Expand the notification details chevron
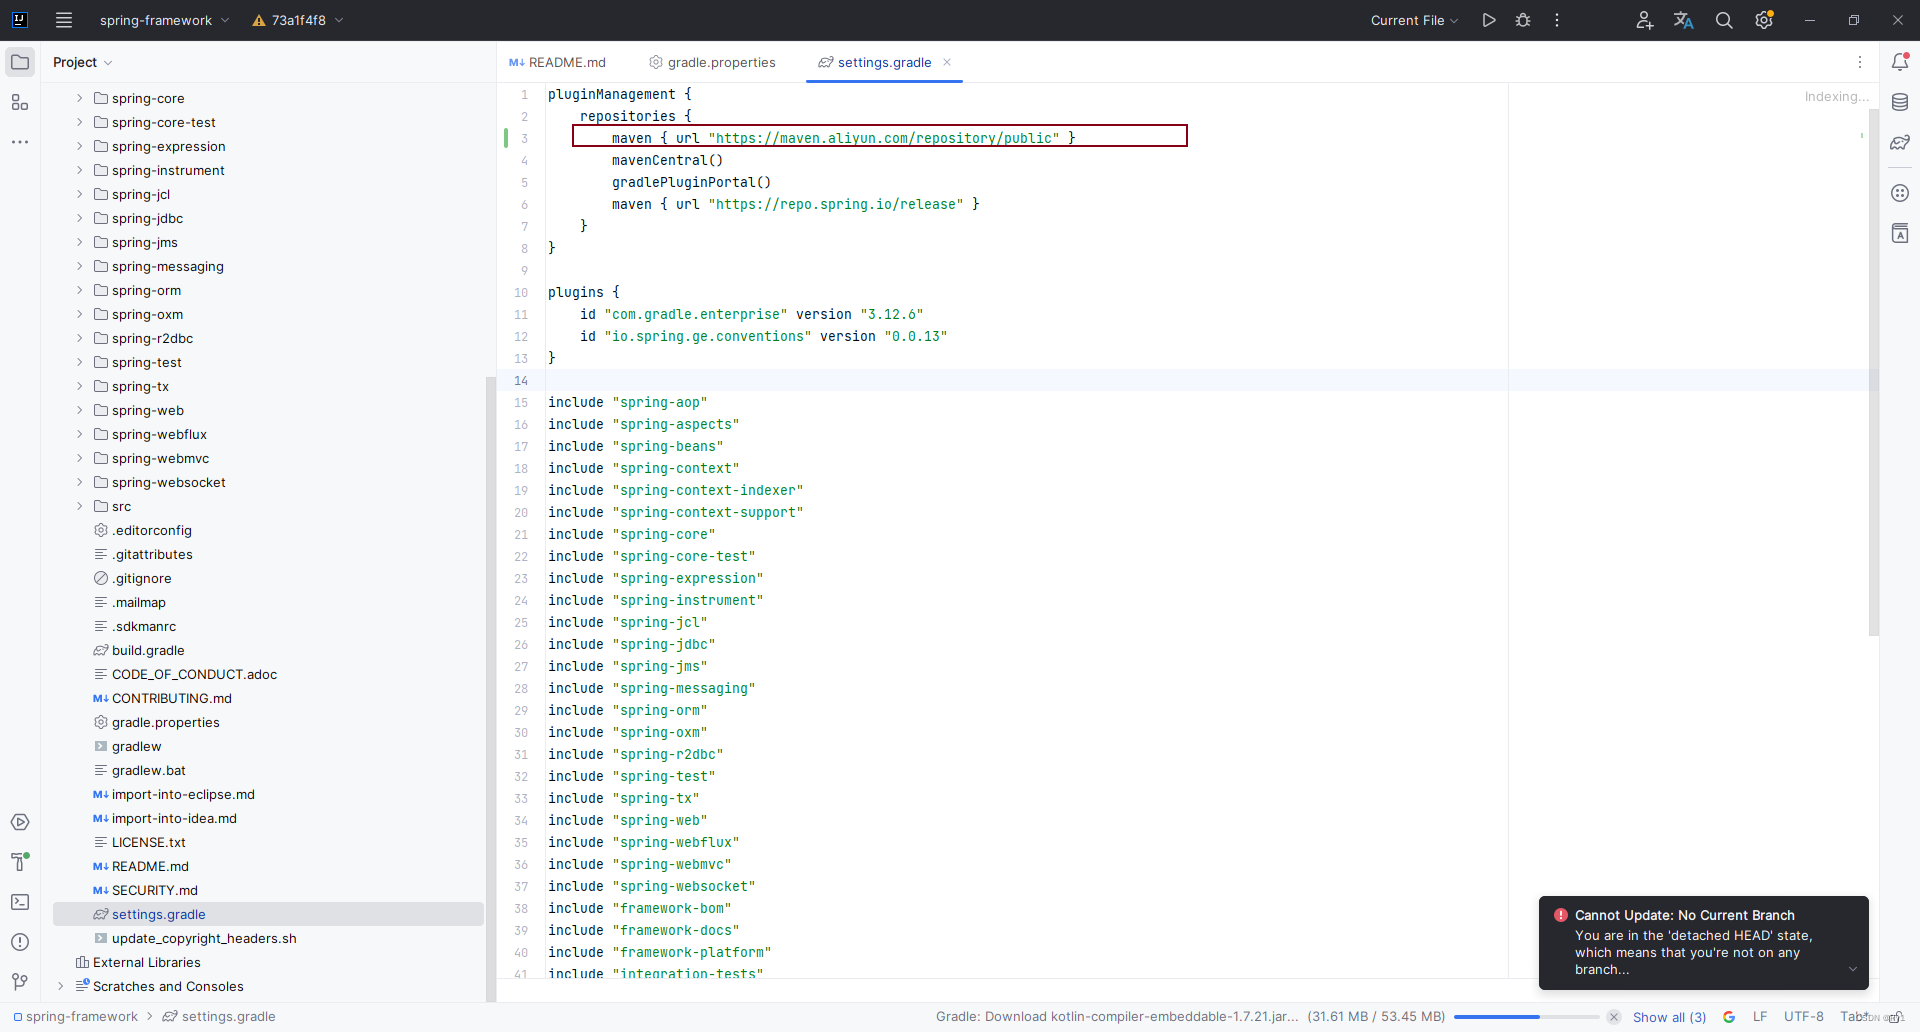This screenshot has width=1920, height=1032. coord(1852,969)
